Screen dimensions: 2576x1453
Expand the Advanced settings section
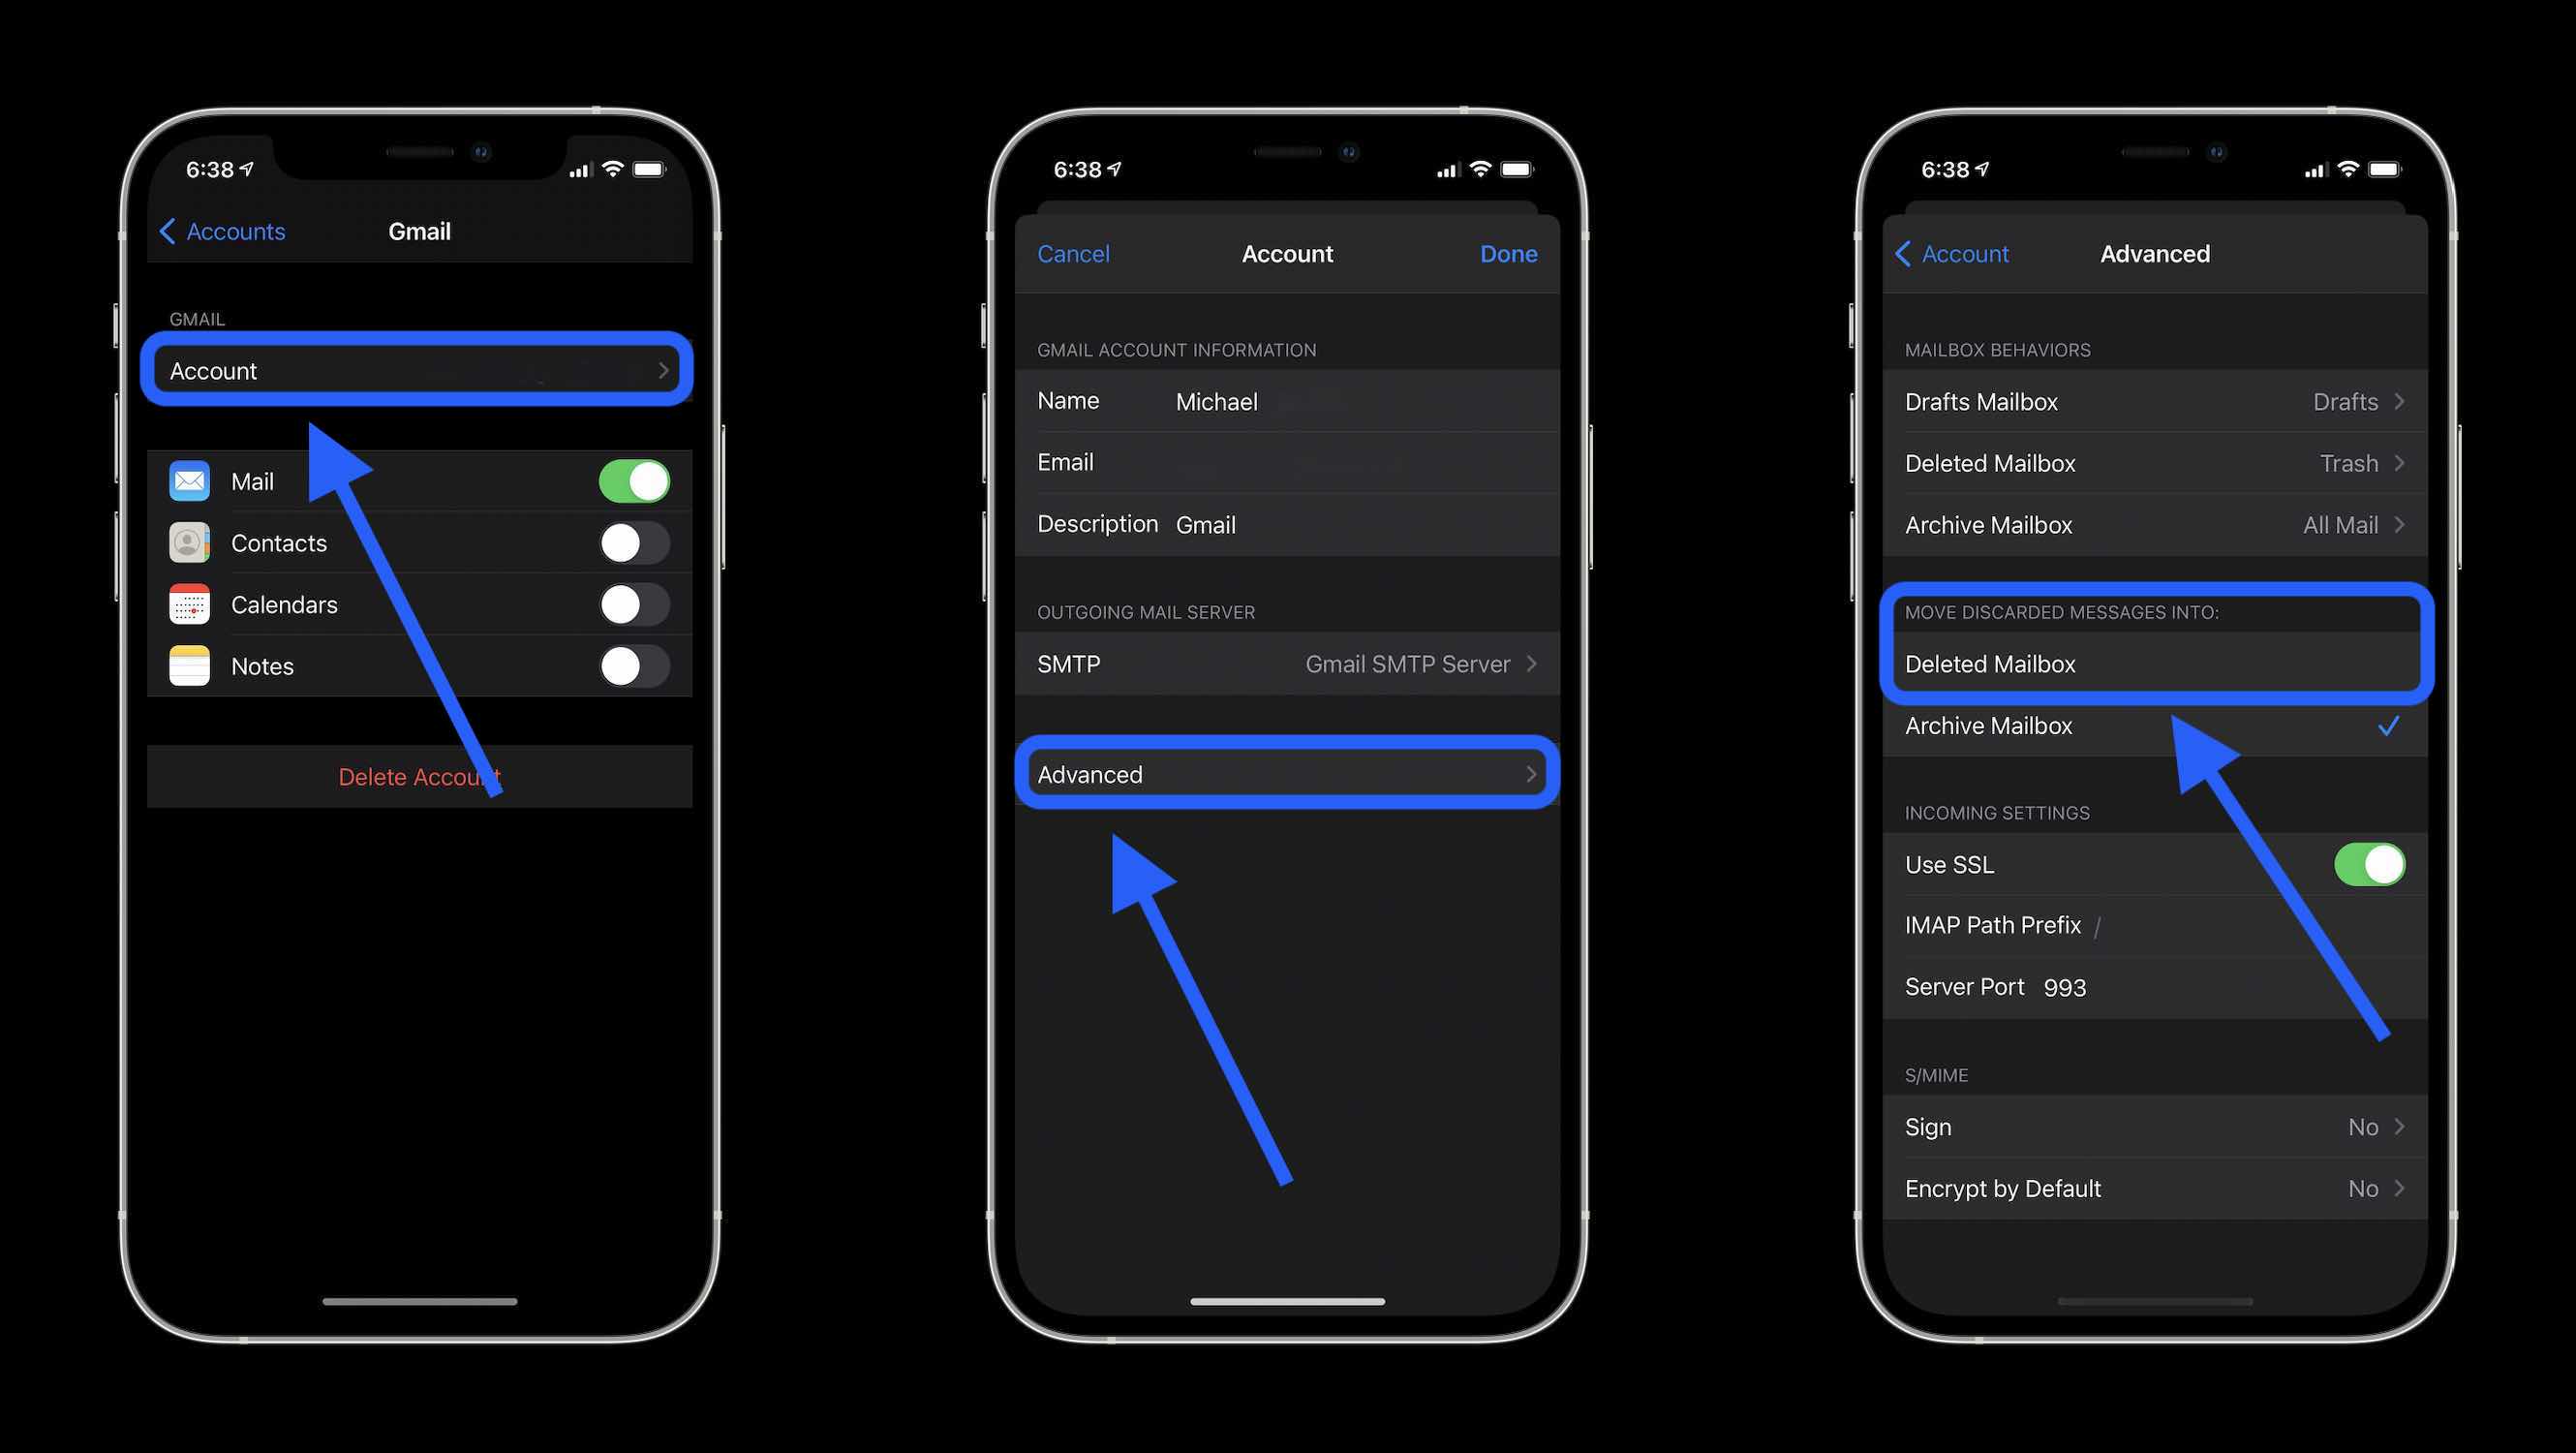1286,773
